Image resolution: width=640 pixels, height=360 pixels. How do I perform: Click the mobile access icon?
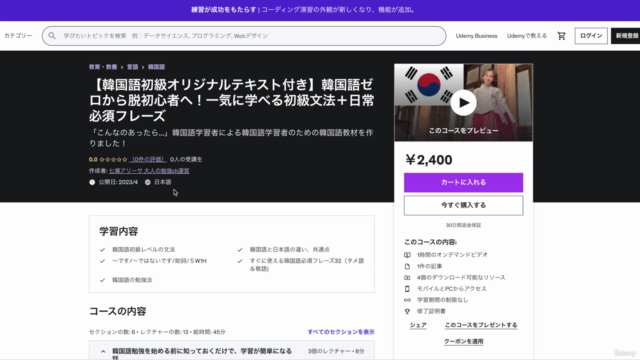(407, 289)
